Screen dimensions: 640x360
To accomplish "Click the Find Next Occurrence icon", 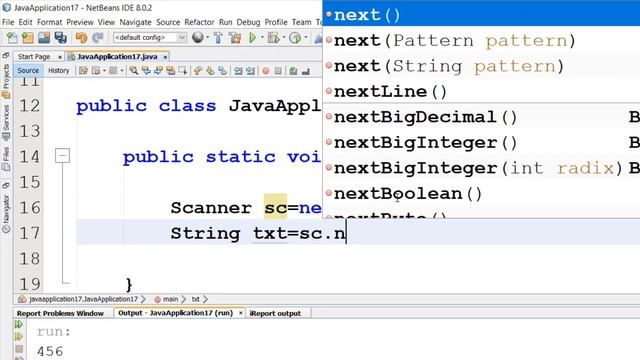I will pyautogui.click(x=158, y=71).
